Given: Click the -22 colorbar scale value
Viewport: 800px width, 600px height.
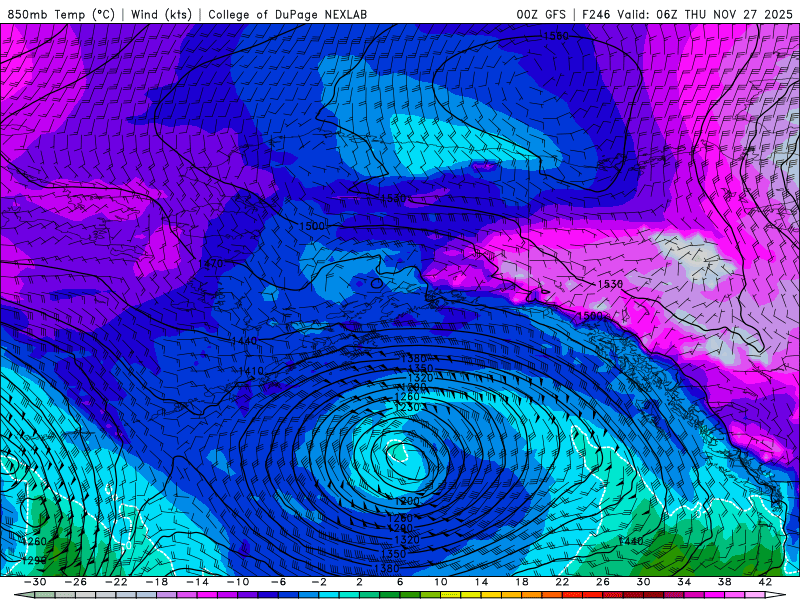Looking at the screenshot, I should click(x=116, y=582).
